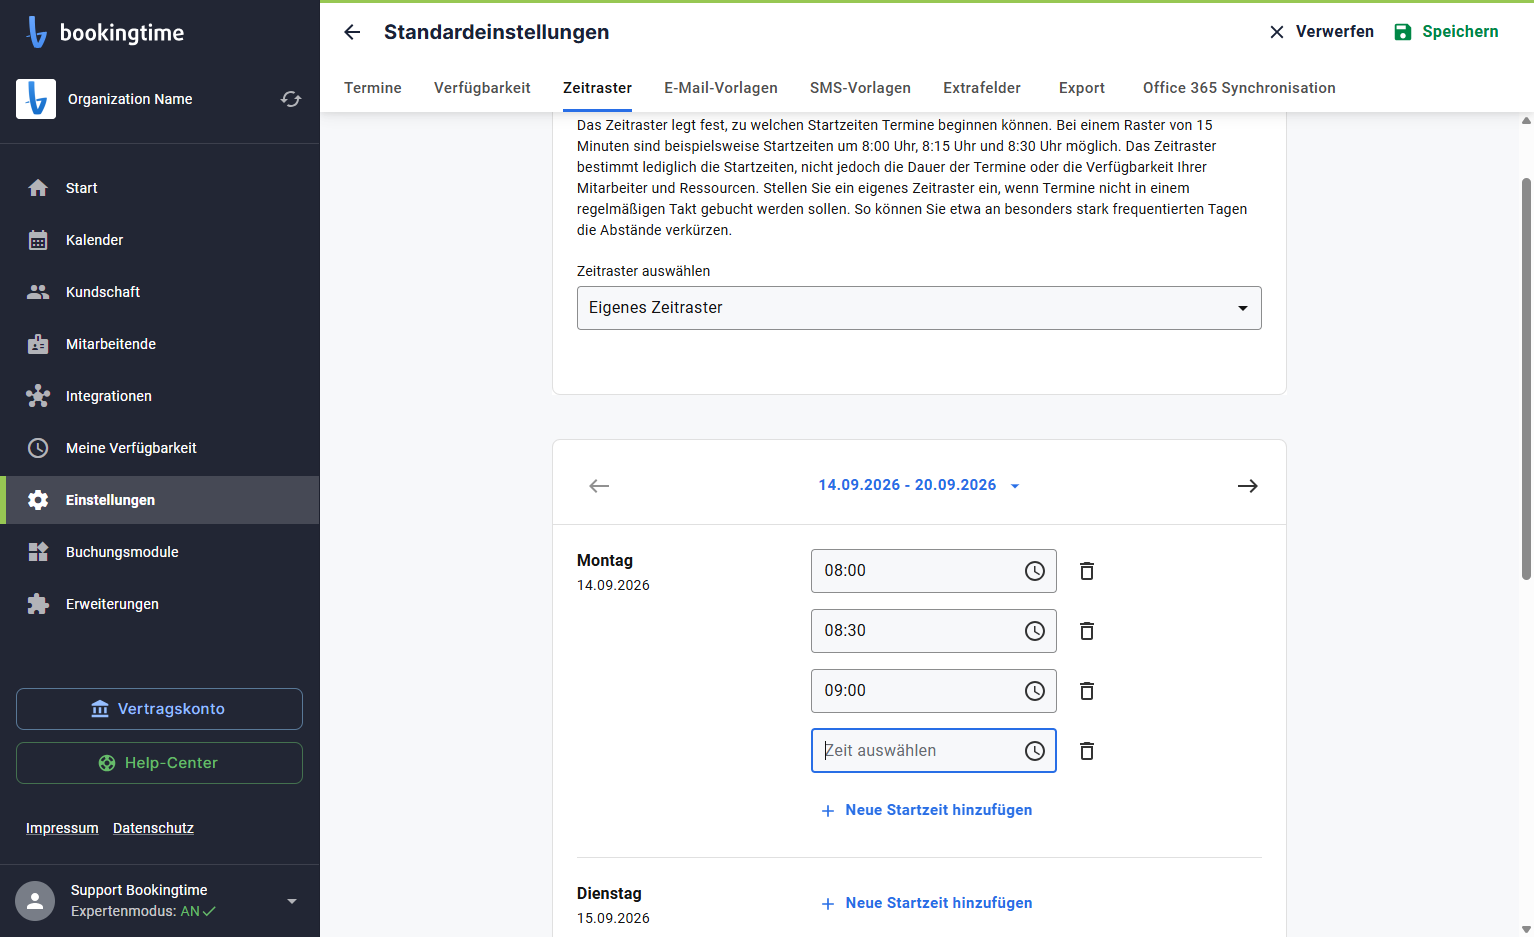Open Buchungsmodule in the sidebar
The image size is (1534, 937).
(160, 552)
